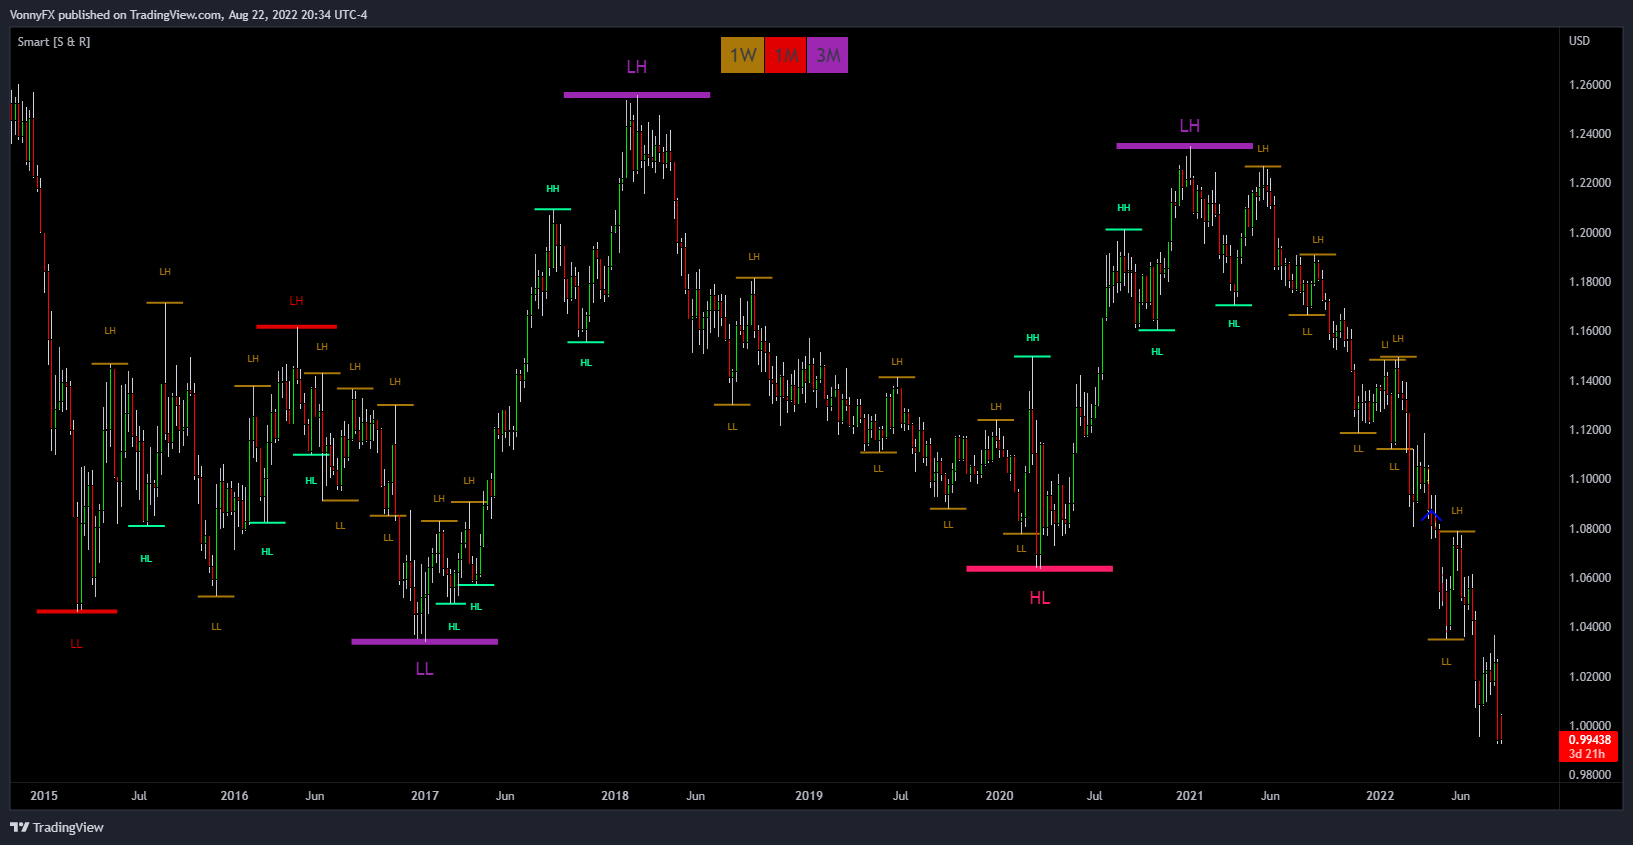The width and height of the screenshot is (1633, 845).
Task: Select the red support line at 2015 low
Action: 77,611
